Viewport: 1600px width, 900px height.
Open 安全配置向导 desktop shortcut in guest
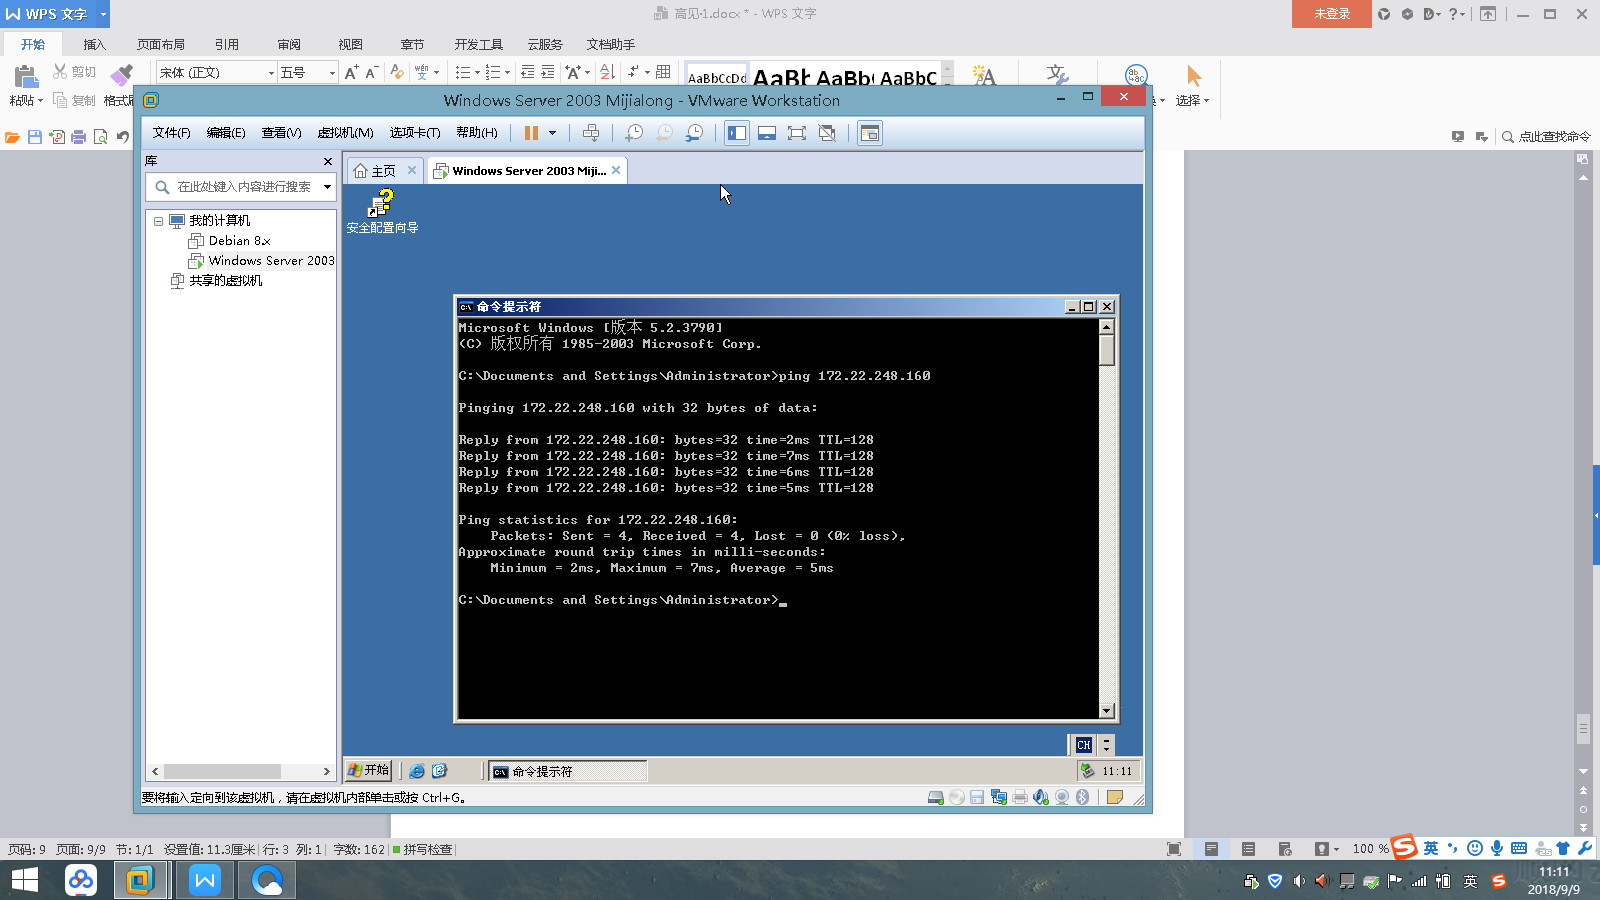click(382, 212)
